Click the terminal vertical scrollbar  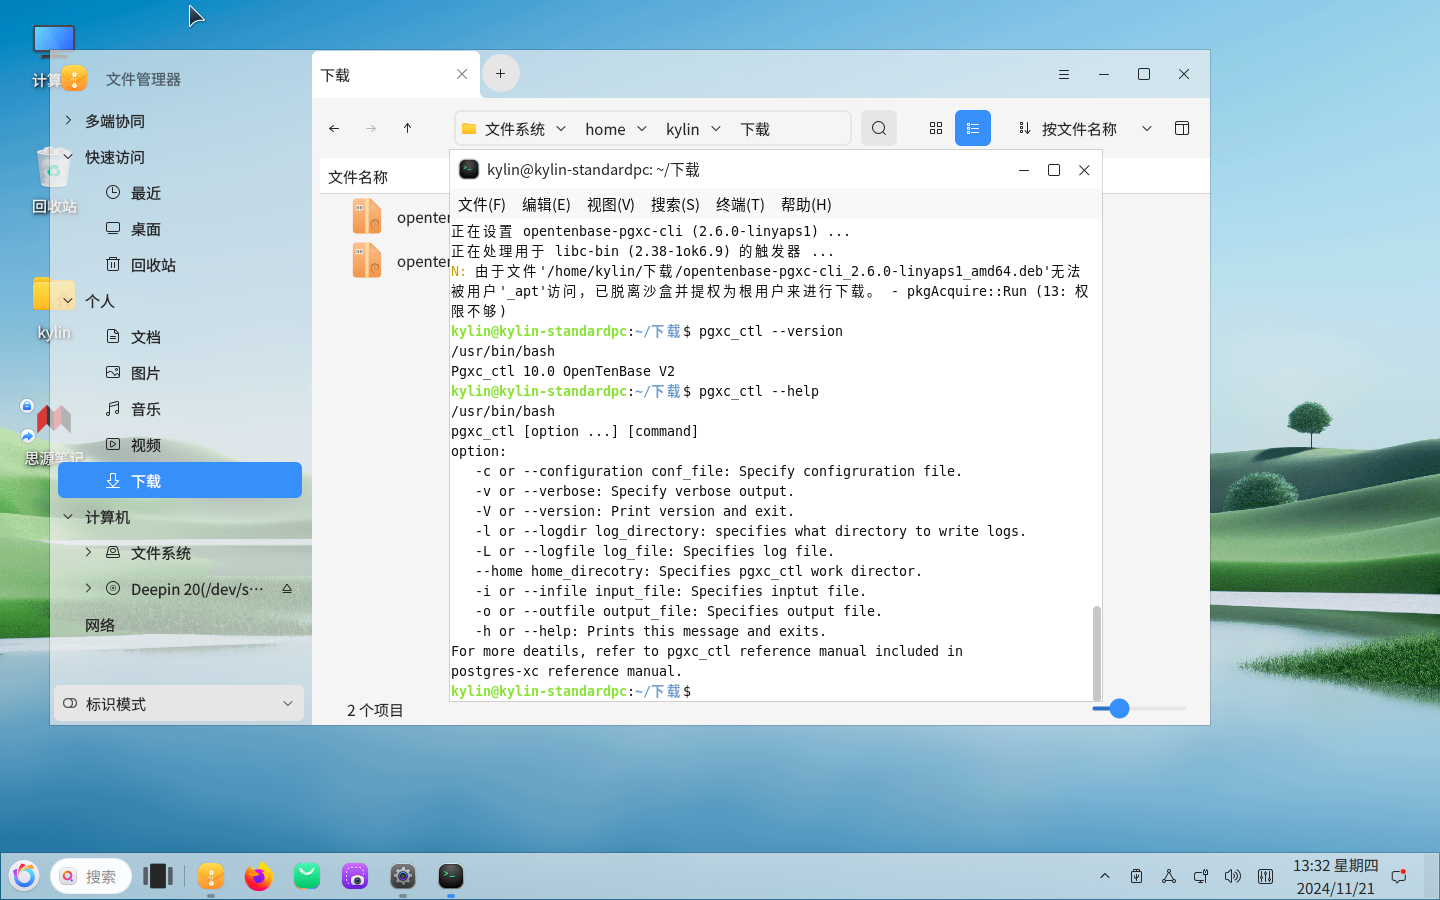(1096, 653)
